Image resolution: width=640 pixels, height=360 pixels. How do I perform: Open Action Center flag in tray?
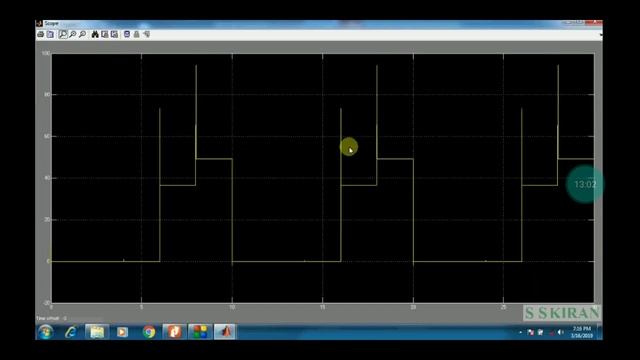(531, 333)
